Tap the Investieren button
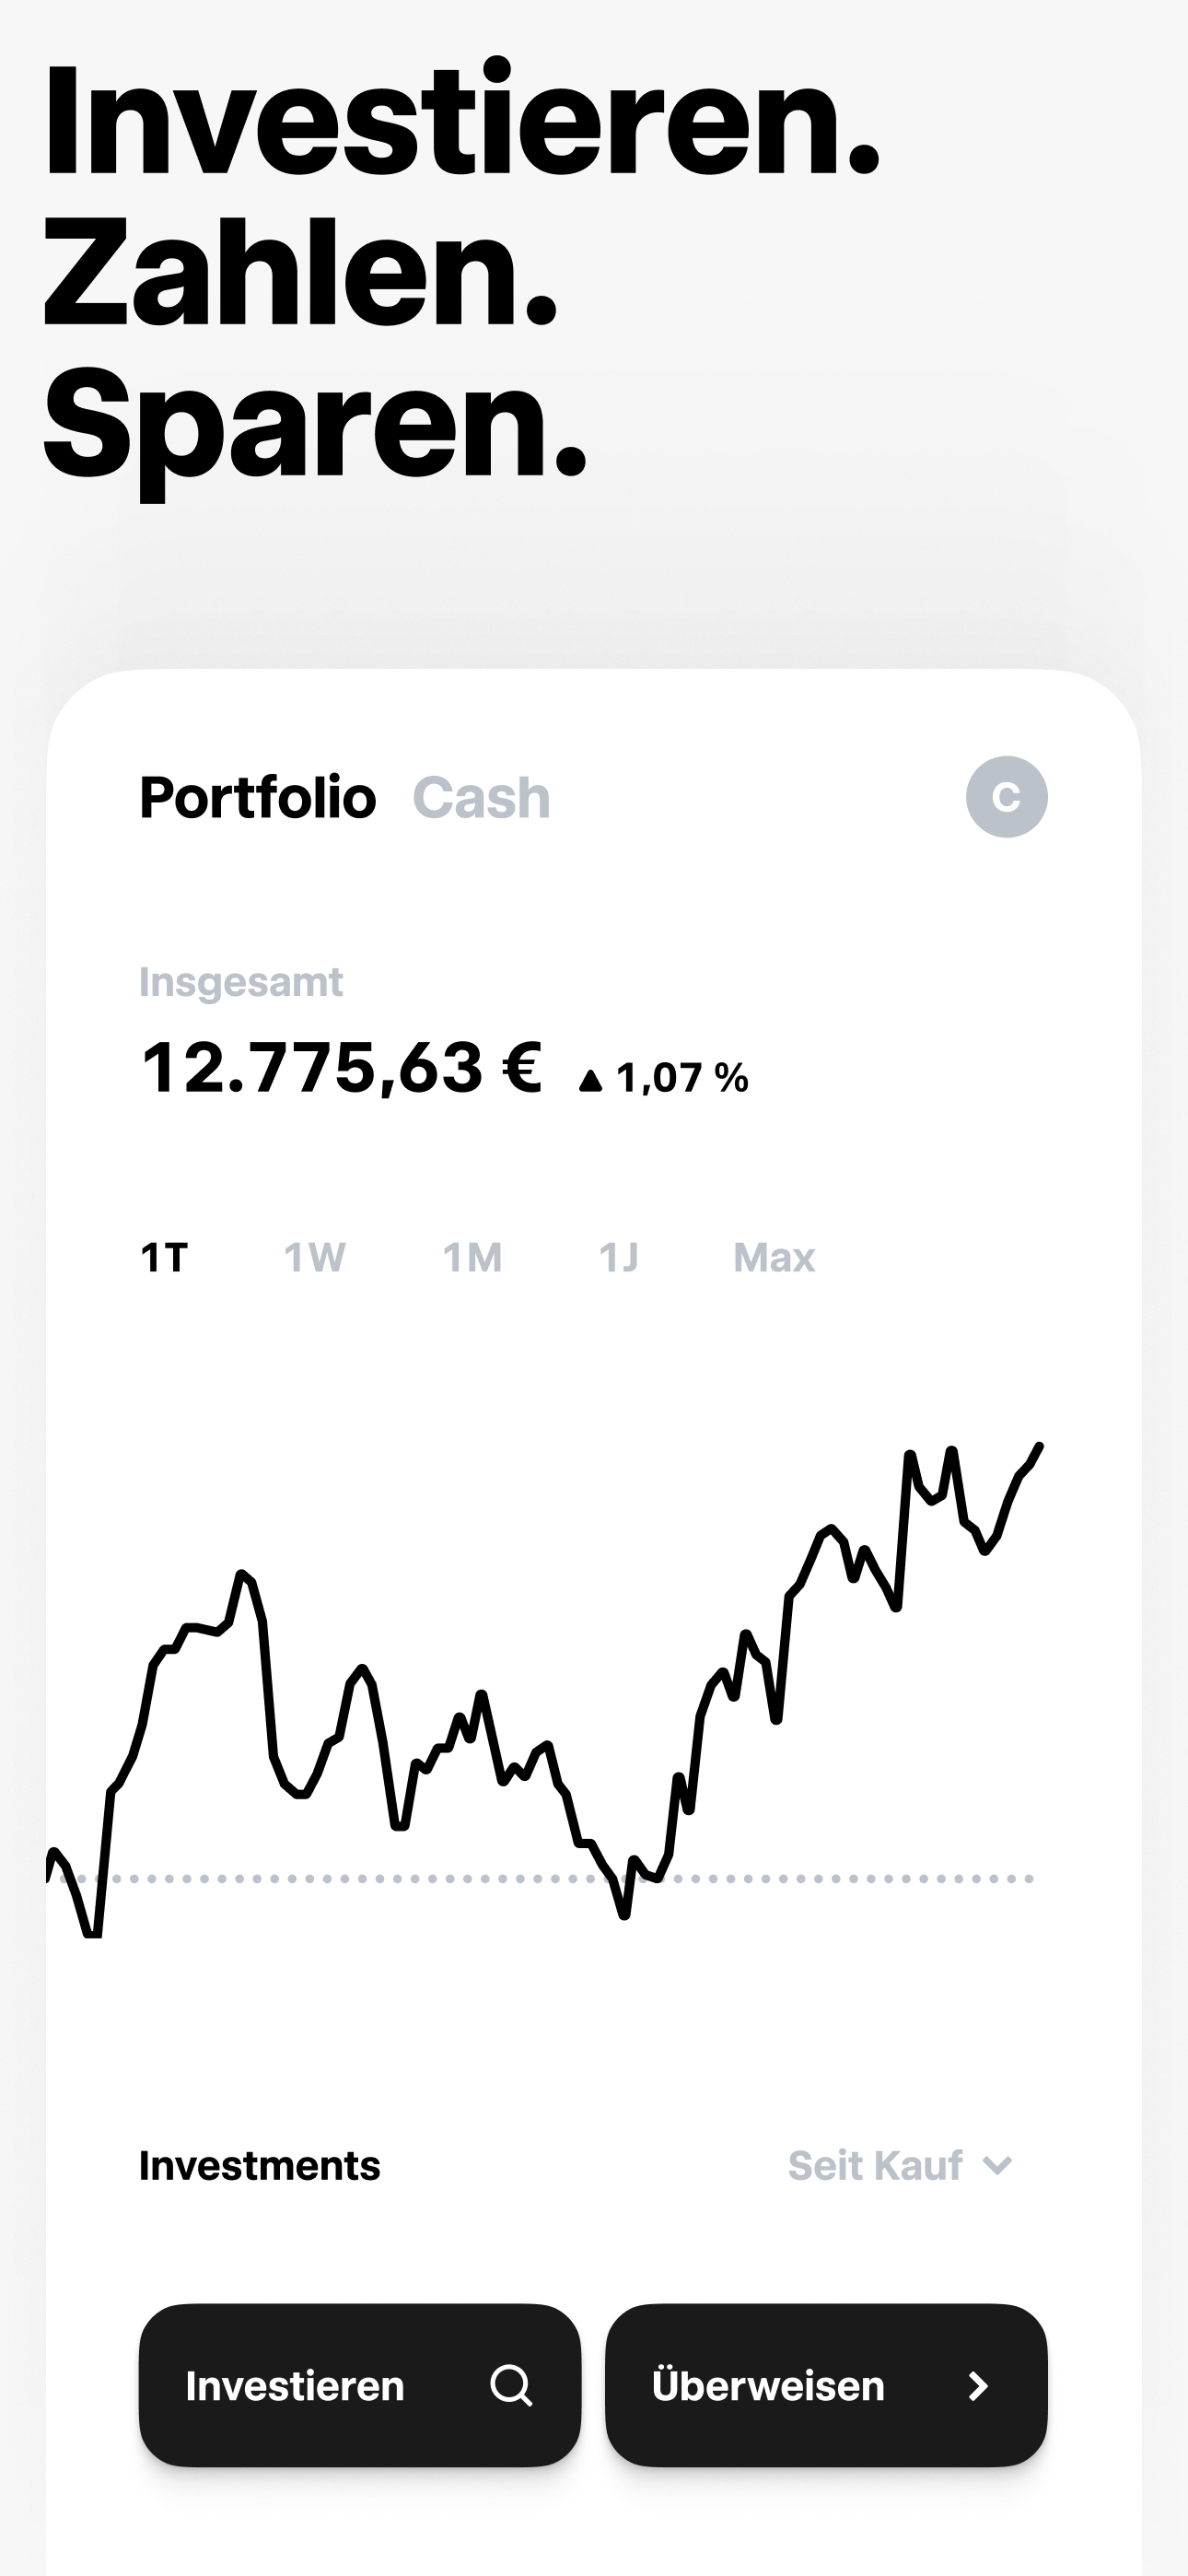 tap(360, 2385)
